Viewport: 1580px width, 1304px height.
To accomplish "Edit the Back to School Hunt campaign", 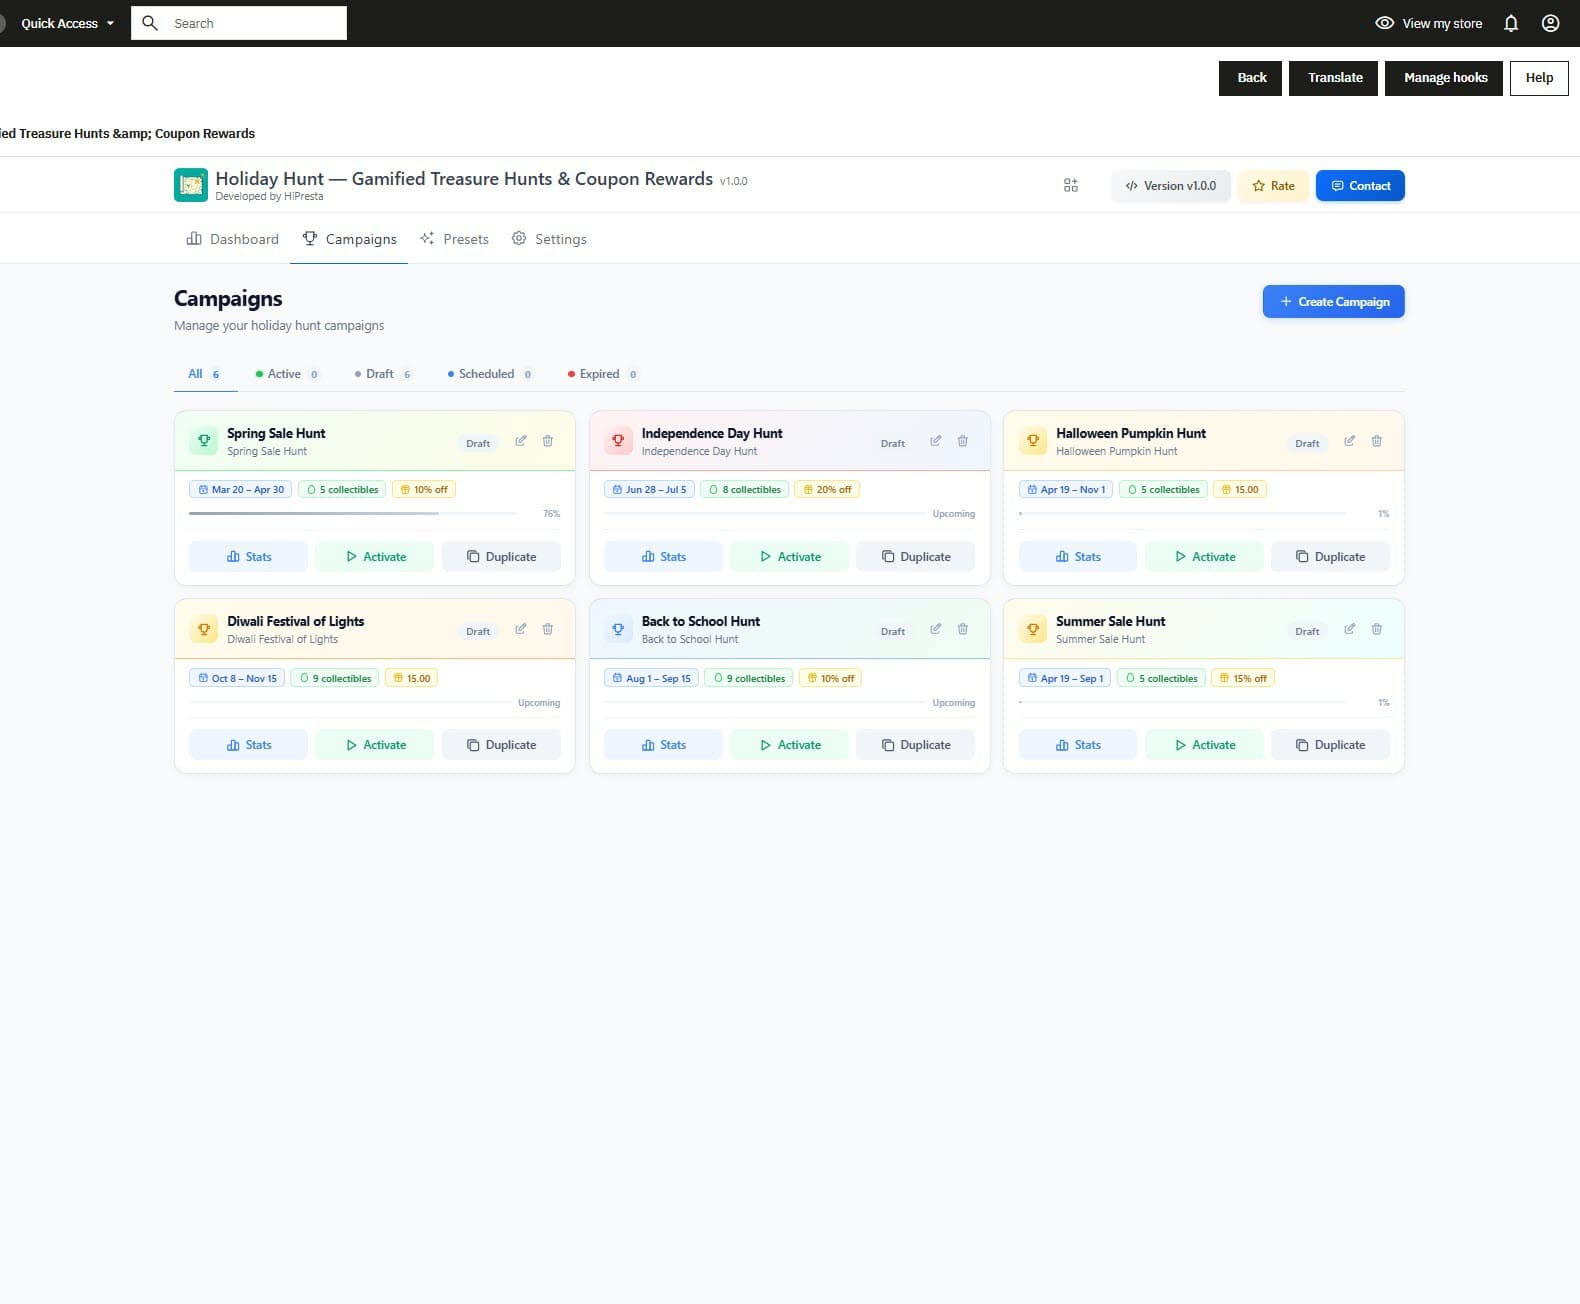I will point(935,629).
